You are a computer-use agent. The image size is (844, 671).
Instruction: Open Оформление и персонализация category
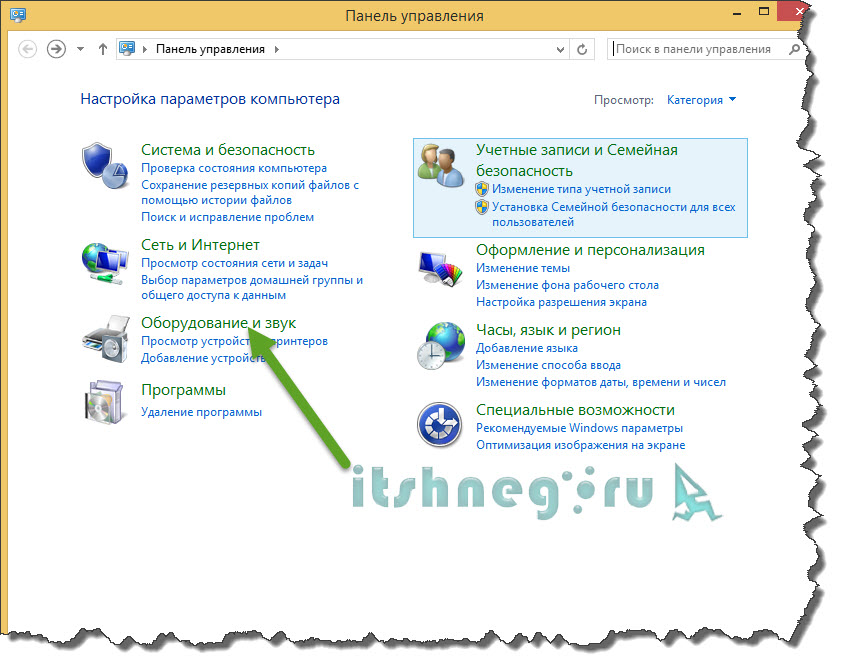[590, 250]
